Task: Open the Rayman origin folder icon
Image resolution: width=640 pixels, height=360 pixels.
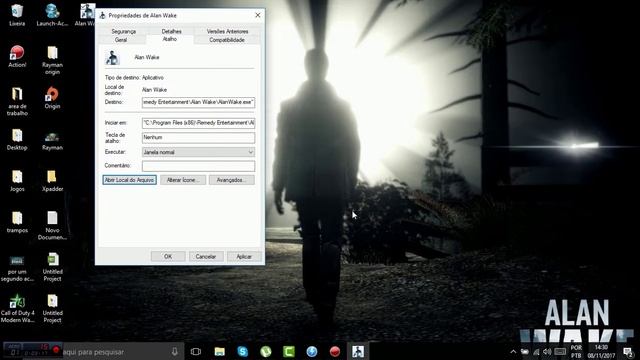Action: click(x=52, y=60)
